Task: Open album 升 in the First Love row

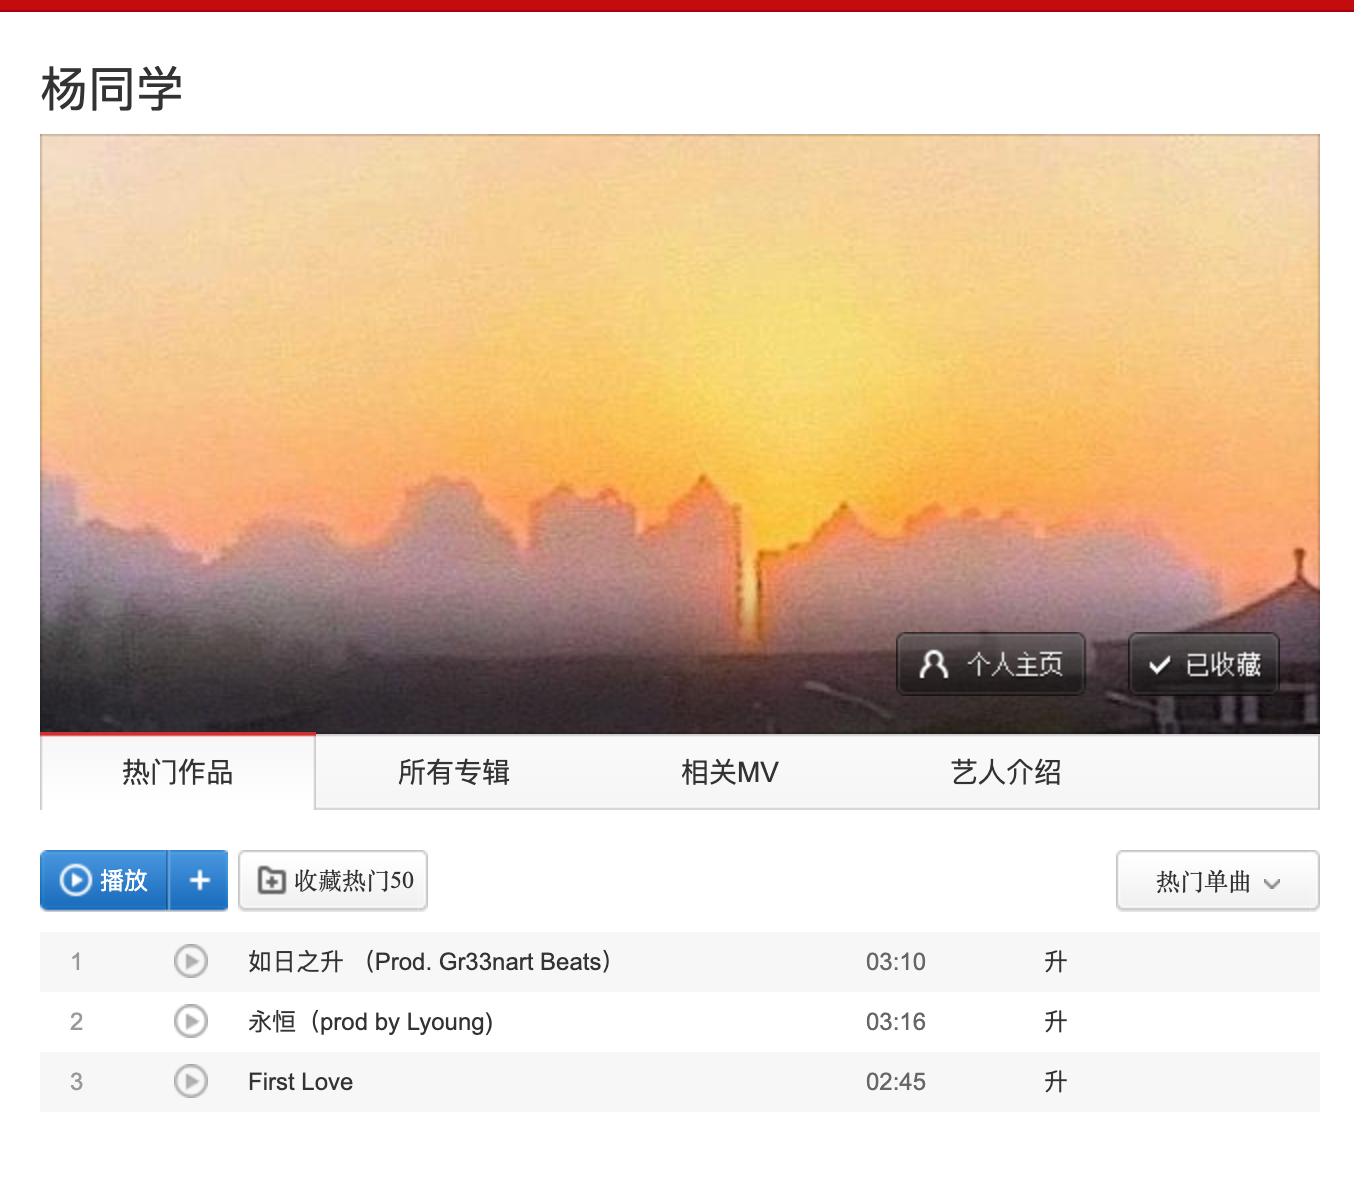Action: pos(1055,1082)
